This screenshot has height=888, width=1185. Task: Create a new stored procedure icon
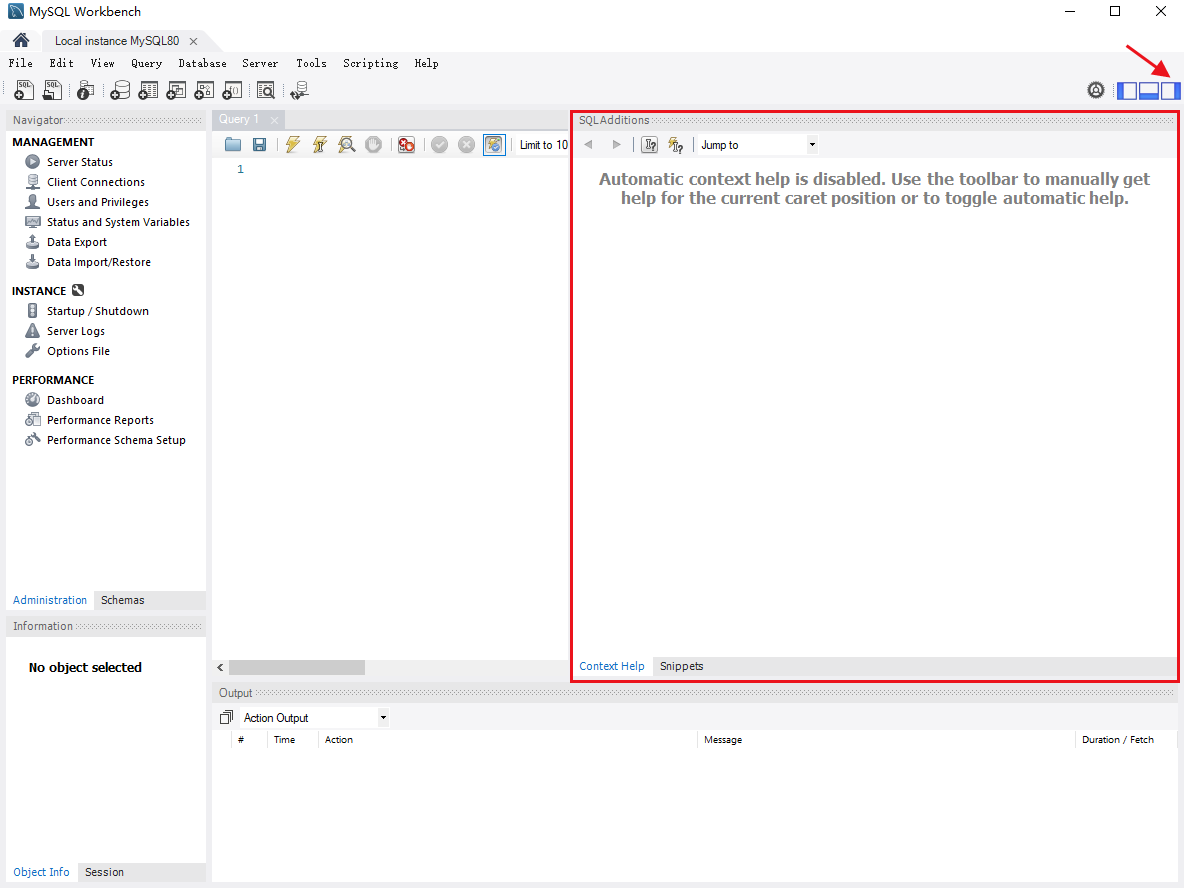pos(204,91)
